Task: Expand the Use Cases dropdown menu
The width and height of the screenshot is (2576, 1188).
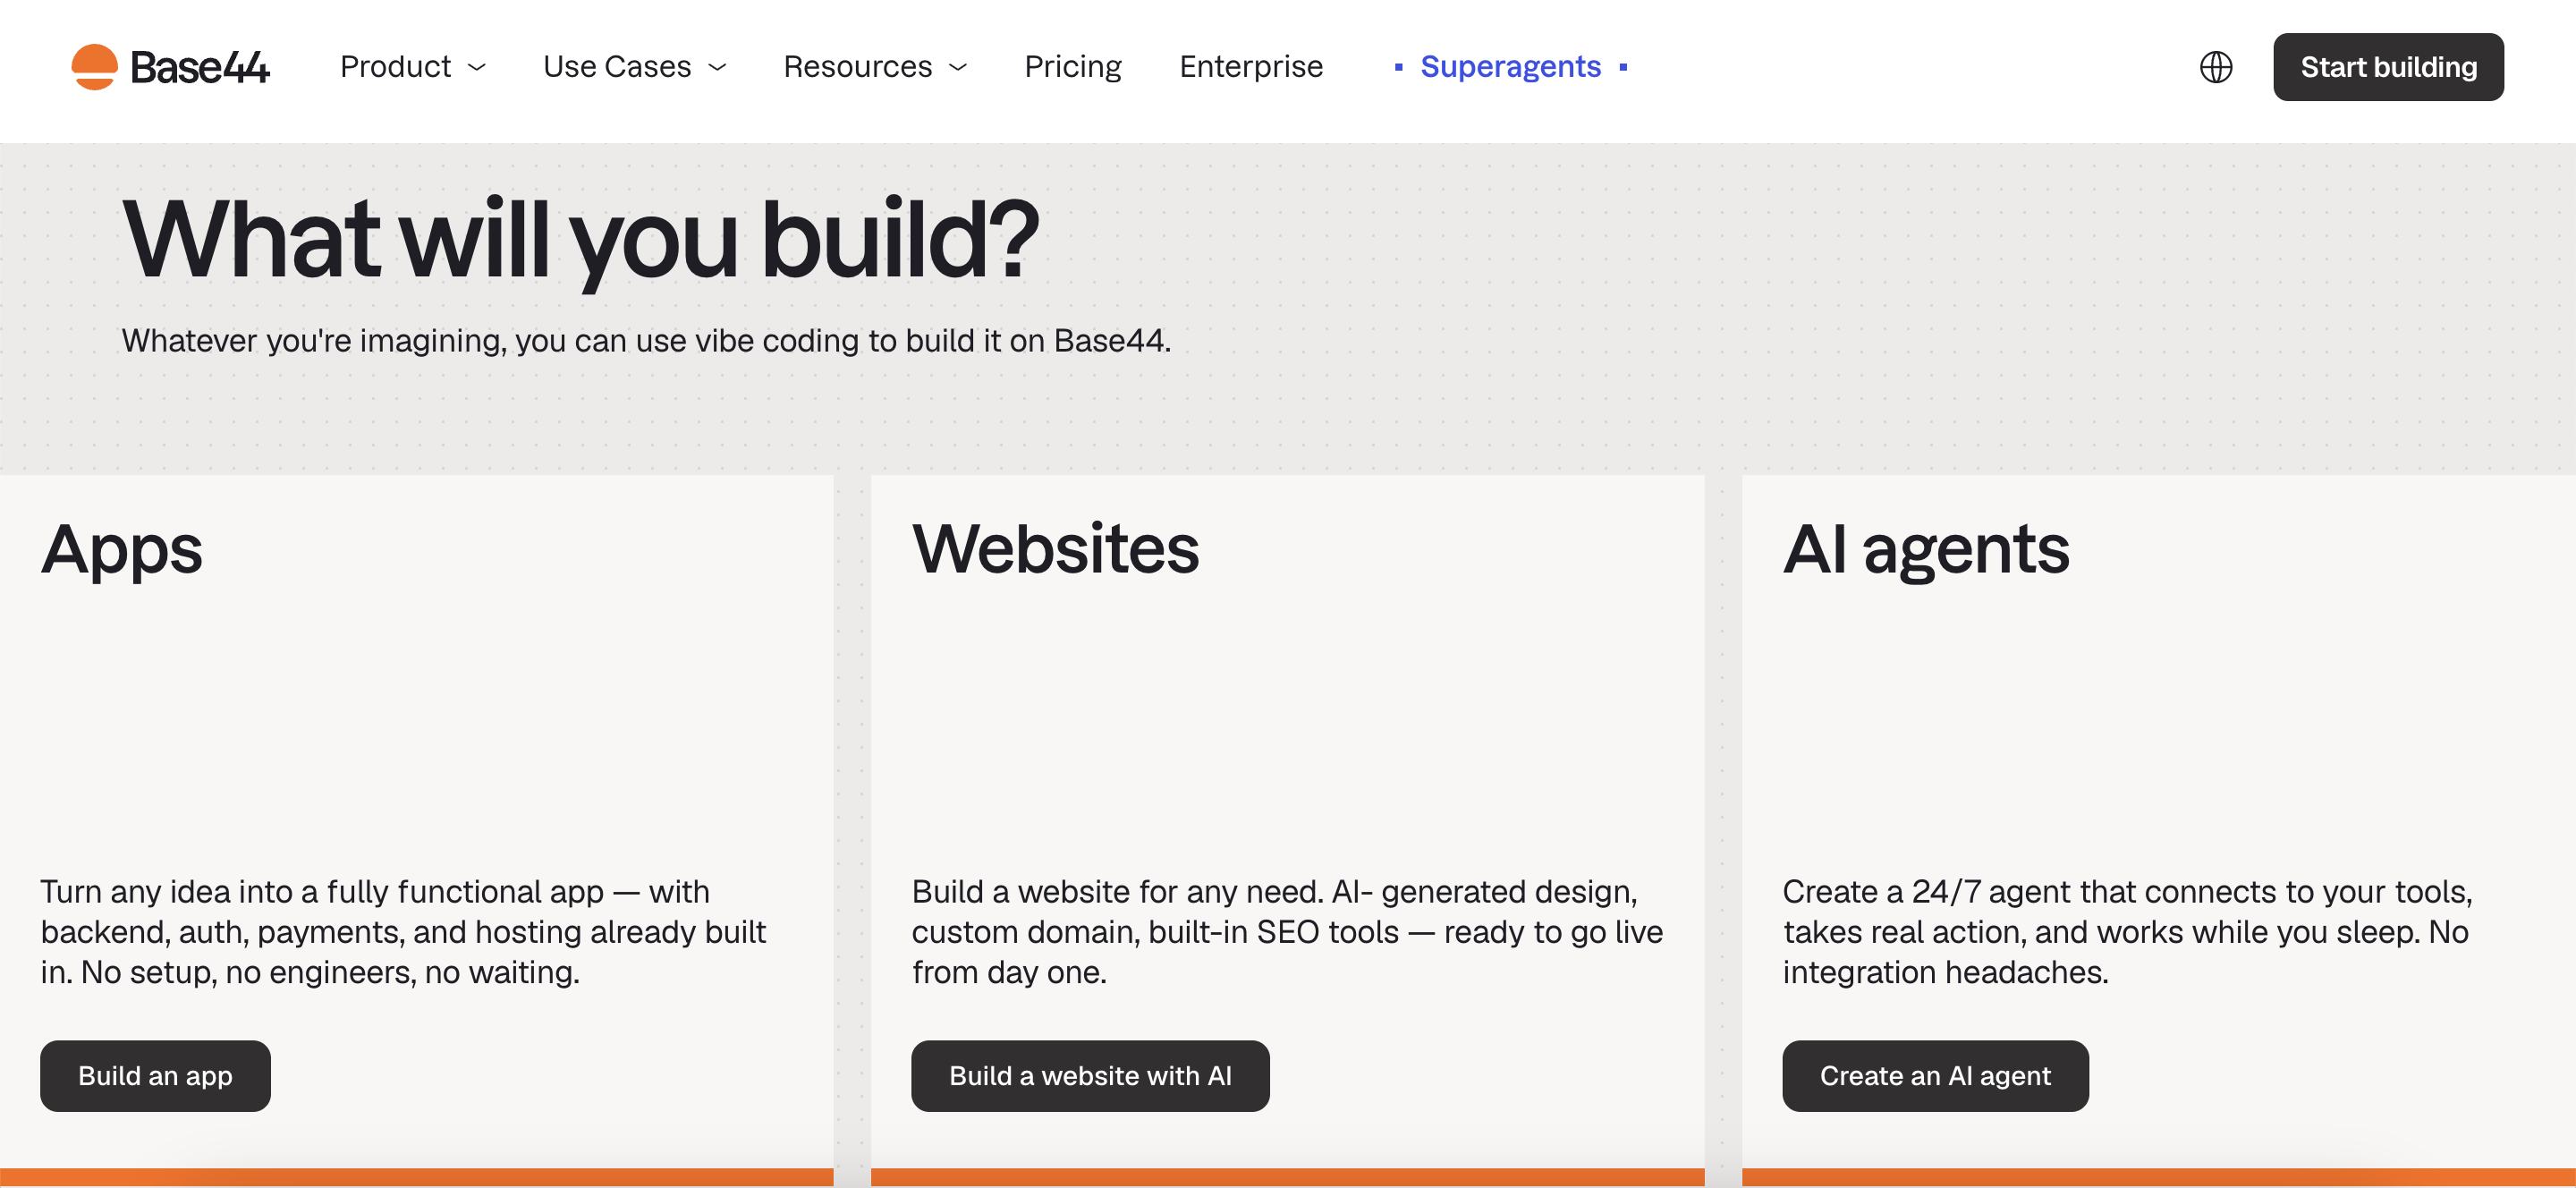Action: pos(635,67)
